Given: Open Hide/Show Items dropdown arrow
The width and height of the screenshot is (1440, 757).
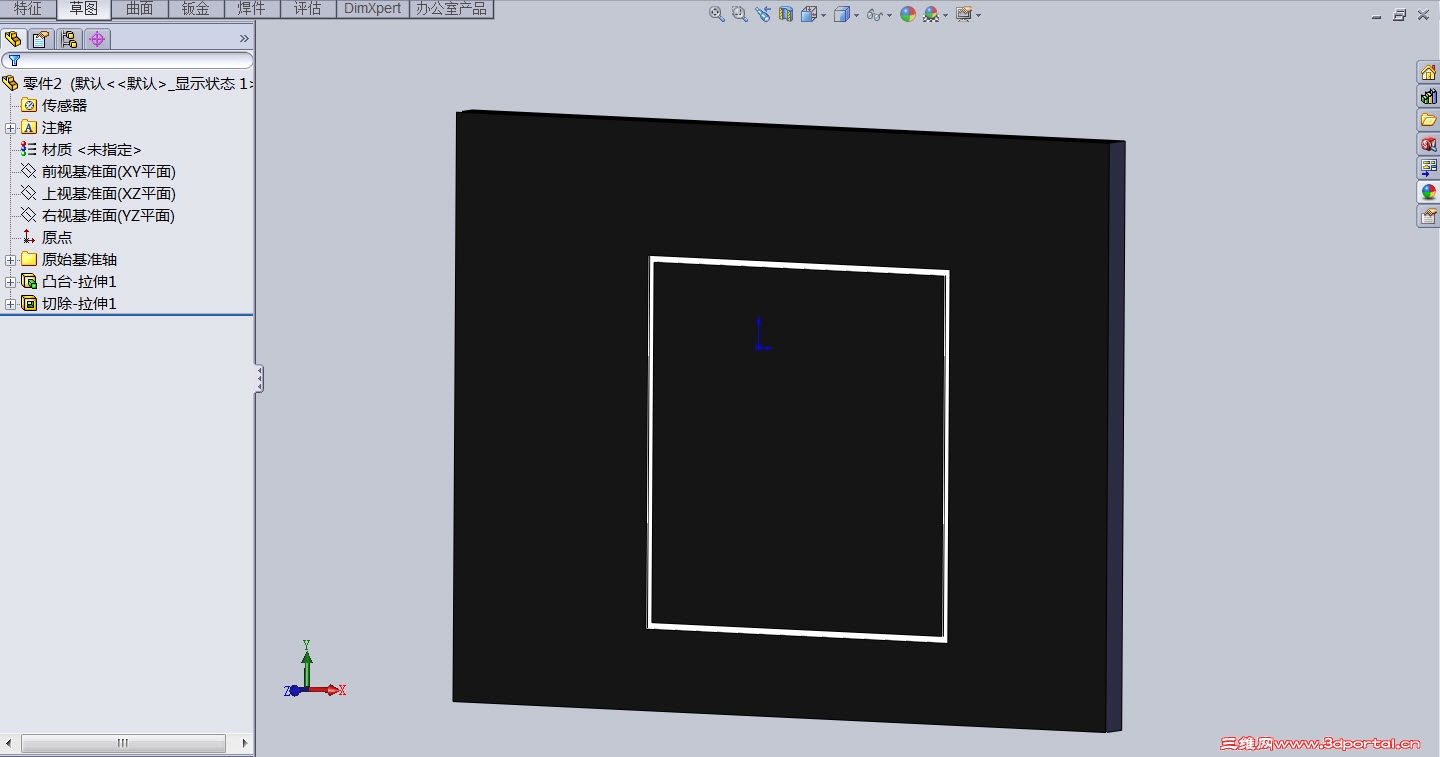Looking at the screenshot, I should [890, 15].
